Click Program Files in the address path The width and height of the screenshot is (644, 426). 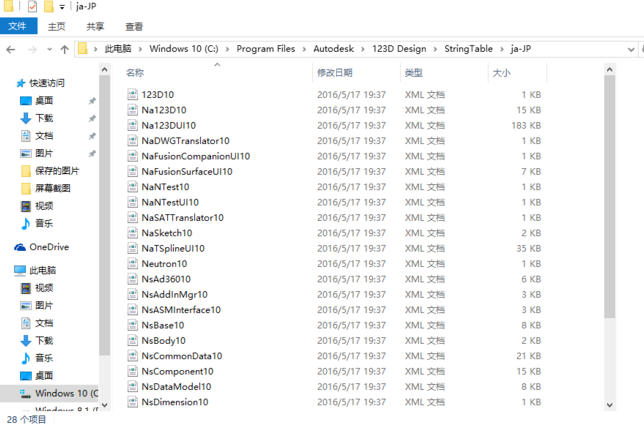265,49
